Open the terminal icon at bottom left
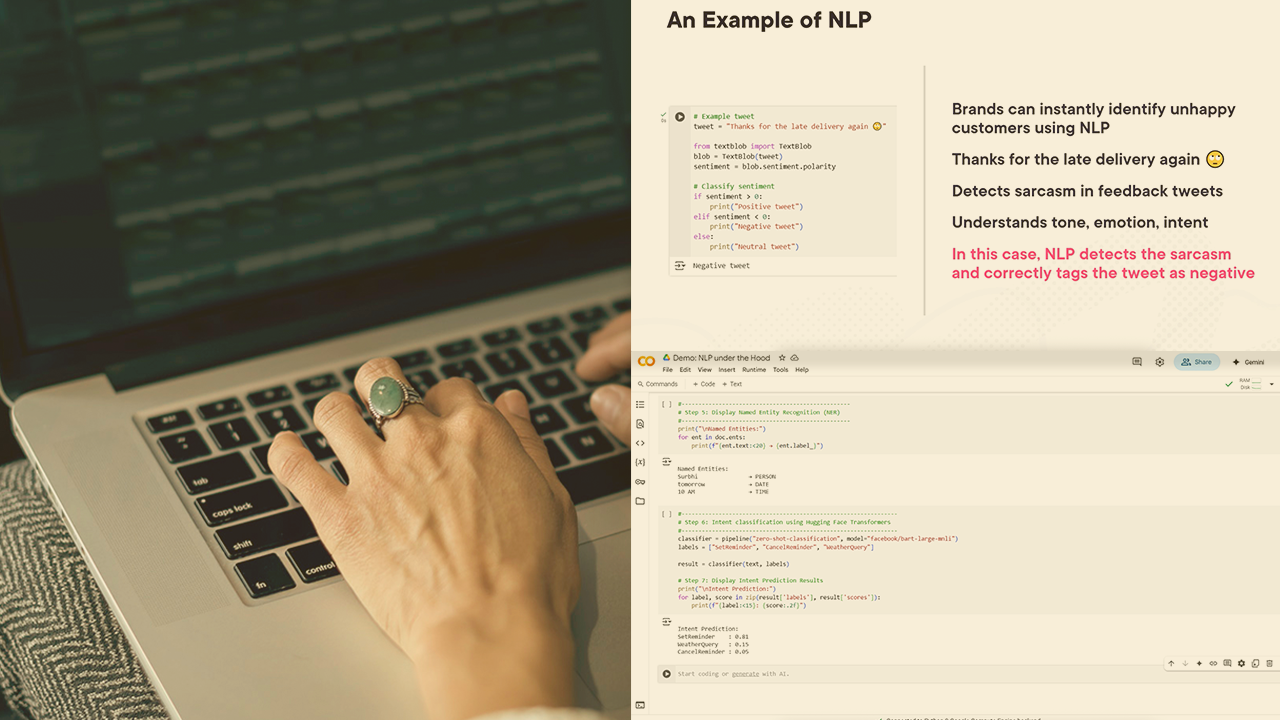Screen dimensions: 1280x720 (x=640, y=705)
